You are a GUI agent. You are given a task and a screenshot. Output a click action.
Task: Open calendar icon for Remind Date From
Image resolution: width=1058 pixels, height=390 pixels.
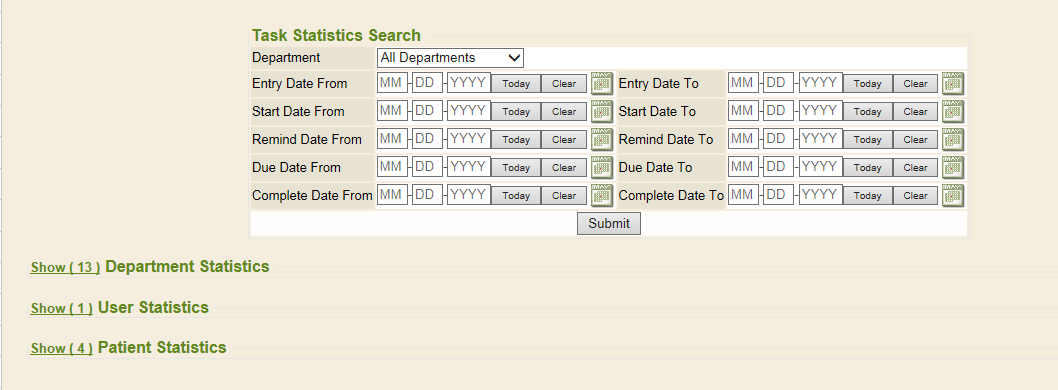pos(602,140)
